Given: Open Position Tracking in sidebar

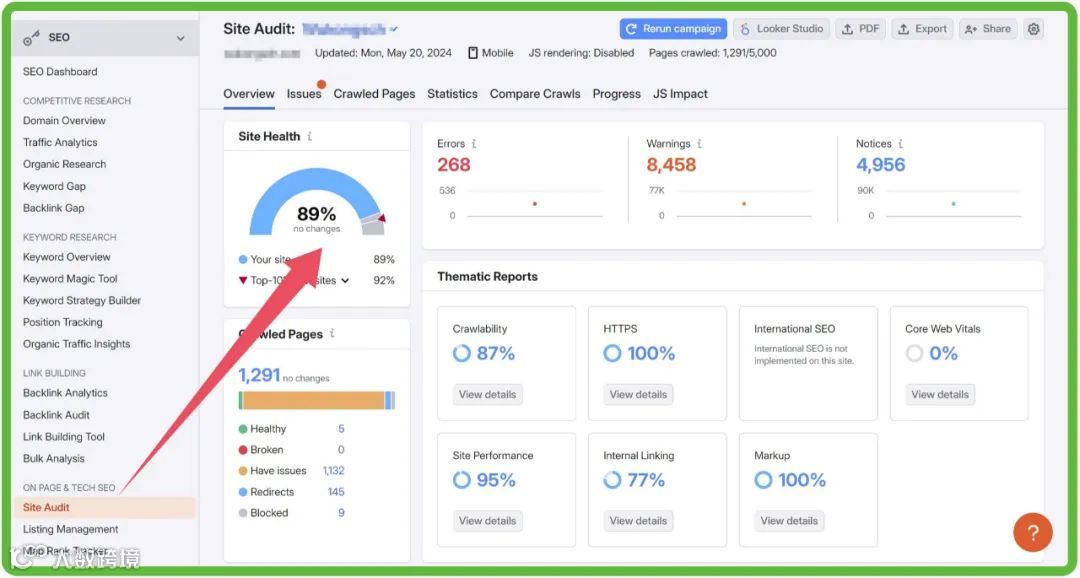Looking at the screenshot, I should pos(62,322).
